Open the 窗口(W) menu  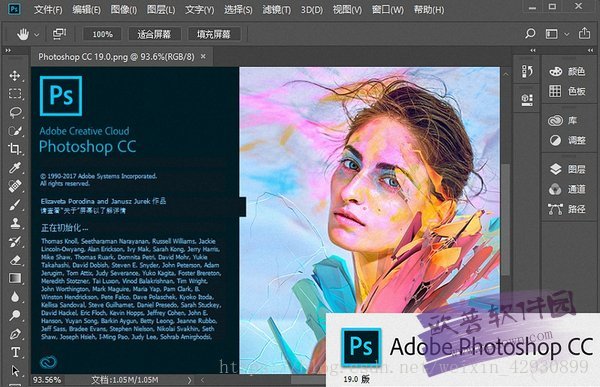(x=388, y=10)
